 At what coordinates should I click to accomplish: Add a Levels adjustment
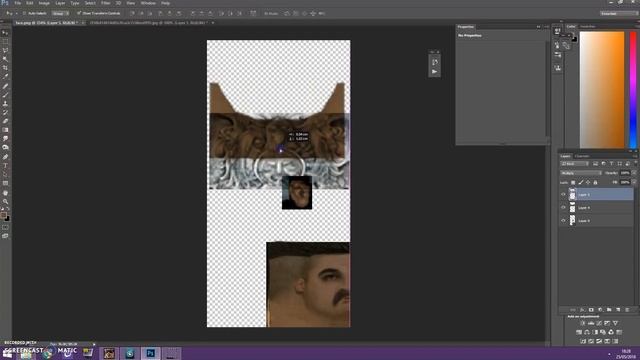coord(590,323)
